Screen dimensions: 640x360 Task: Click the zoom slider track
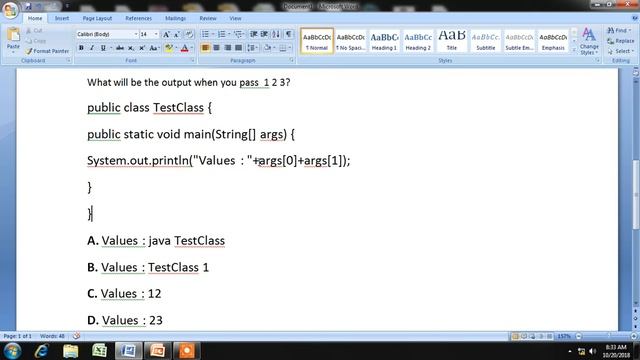click(x=606, y=336)
